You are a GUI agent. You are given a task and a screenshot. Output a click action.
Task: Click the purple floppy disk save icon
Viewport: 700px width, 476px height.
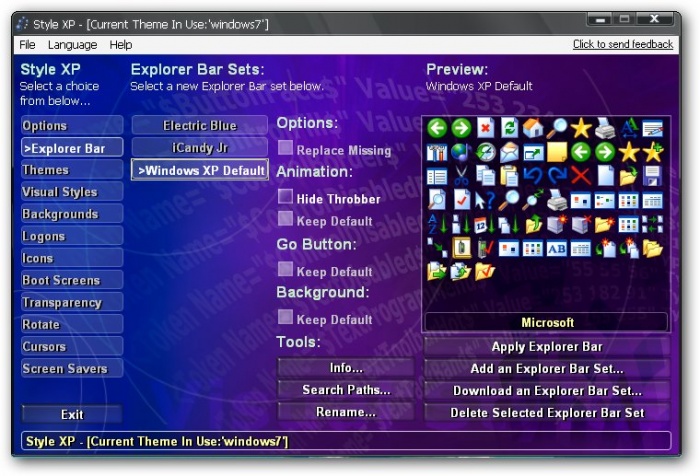(653, 176)
